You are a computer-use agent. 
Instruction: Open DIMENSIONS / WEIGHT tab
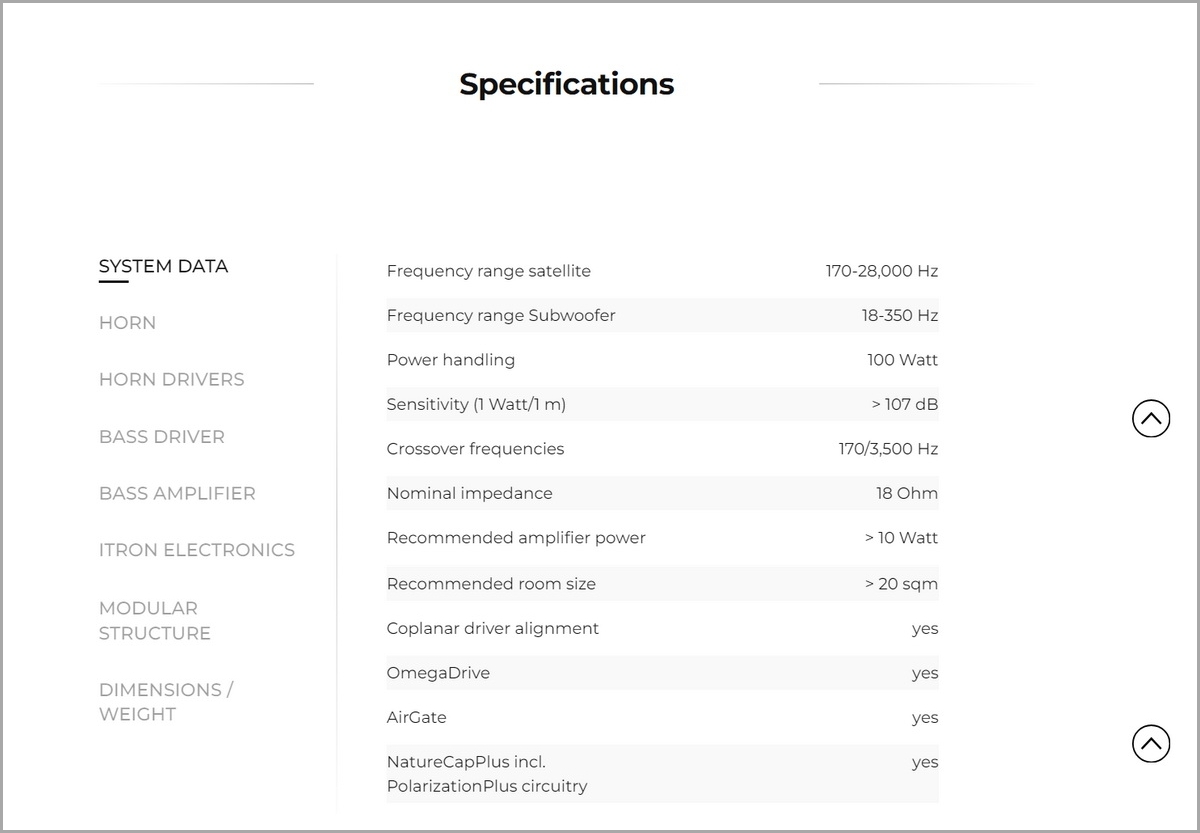point(166,702)
